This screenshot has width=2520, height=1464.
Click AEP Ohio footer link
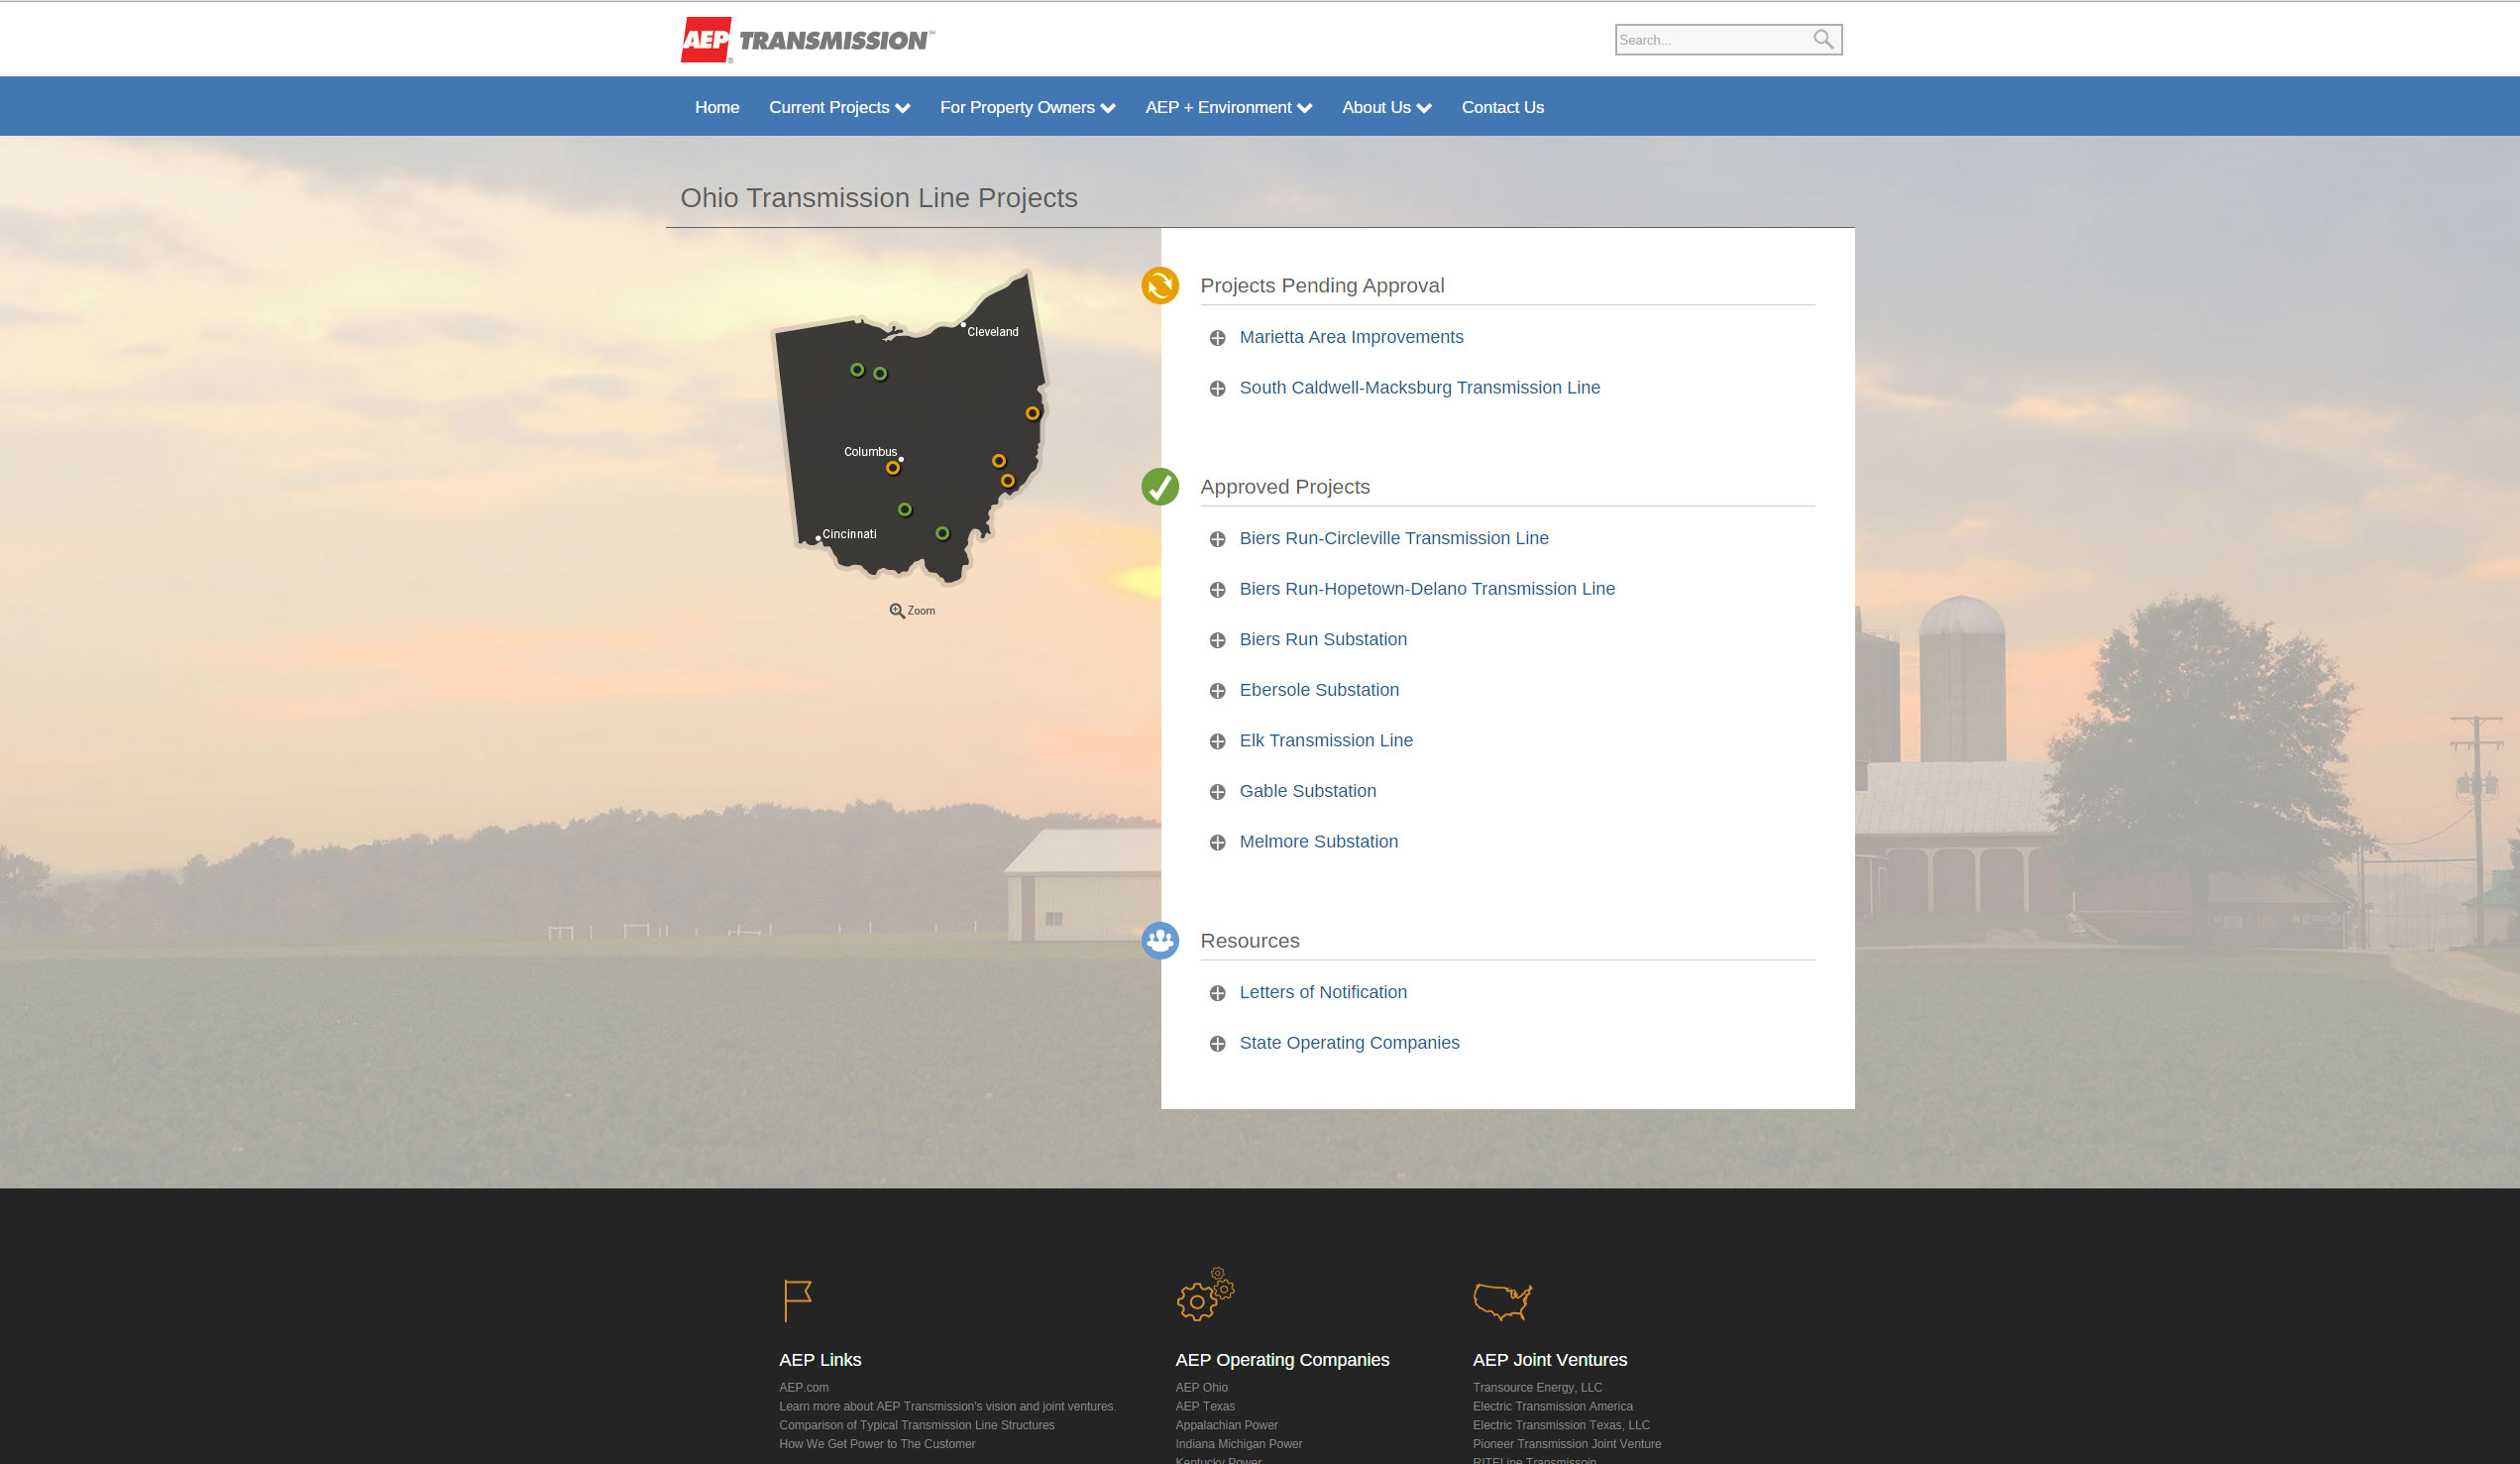pos(1201,1387)
